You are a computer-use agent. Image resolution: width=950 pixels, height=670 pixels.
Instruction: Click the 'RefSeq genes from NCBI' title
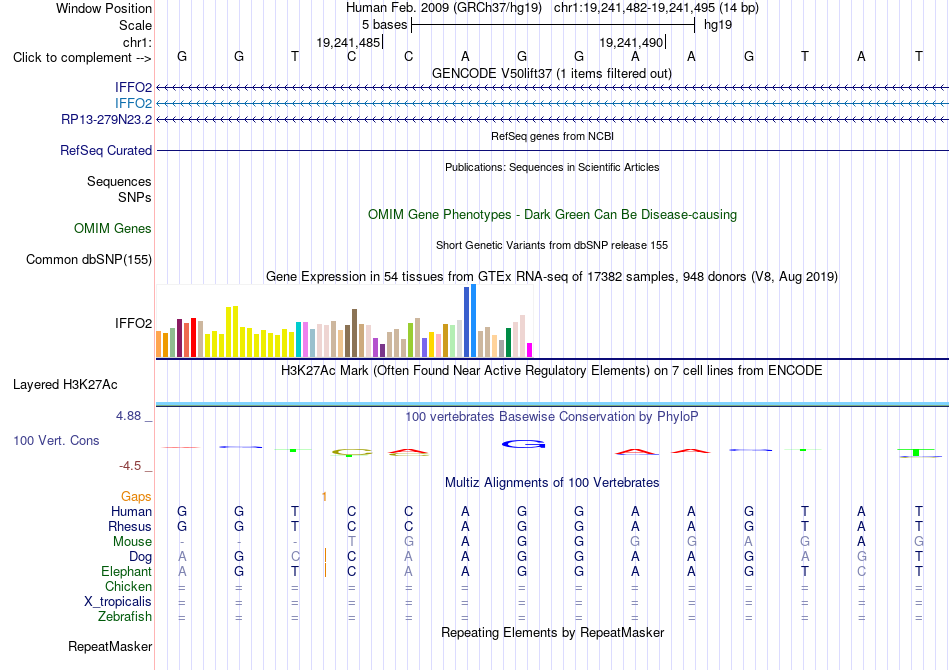click(x=552, y=136)
